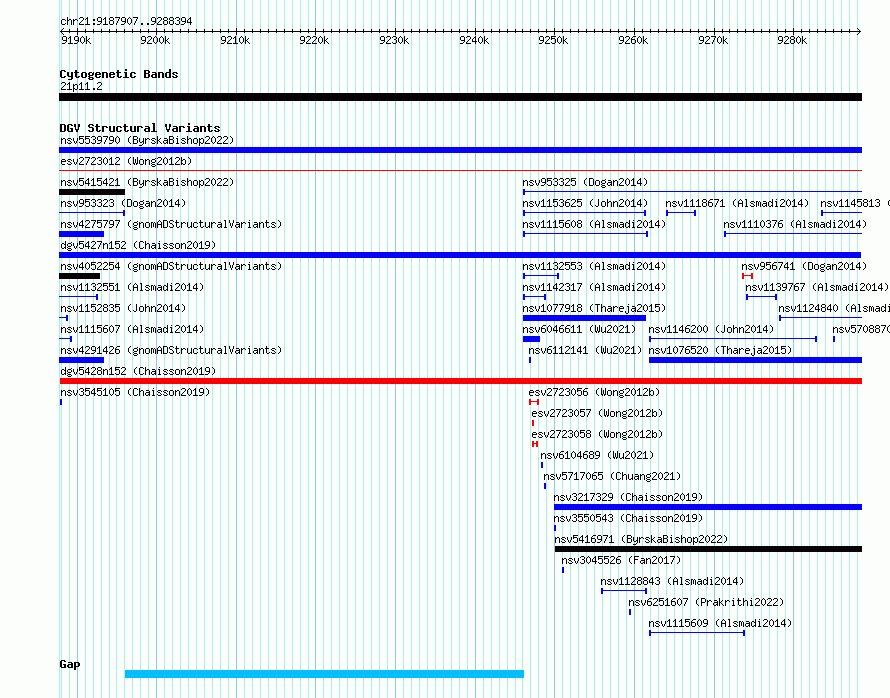Open nsv6104689 (Wu2021) label
This screenshot has height=698, width=890.
coord(597,455)
